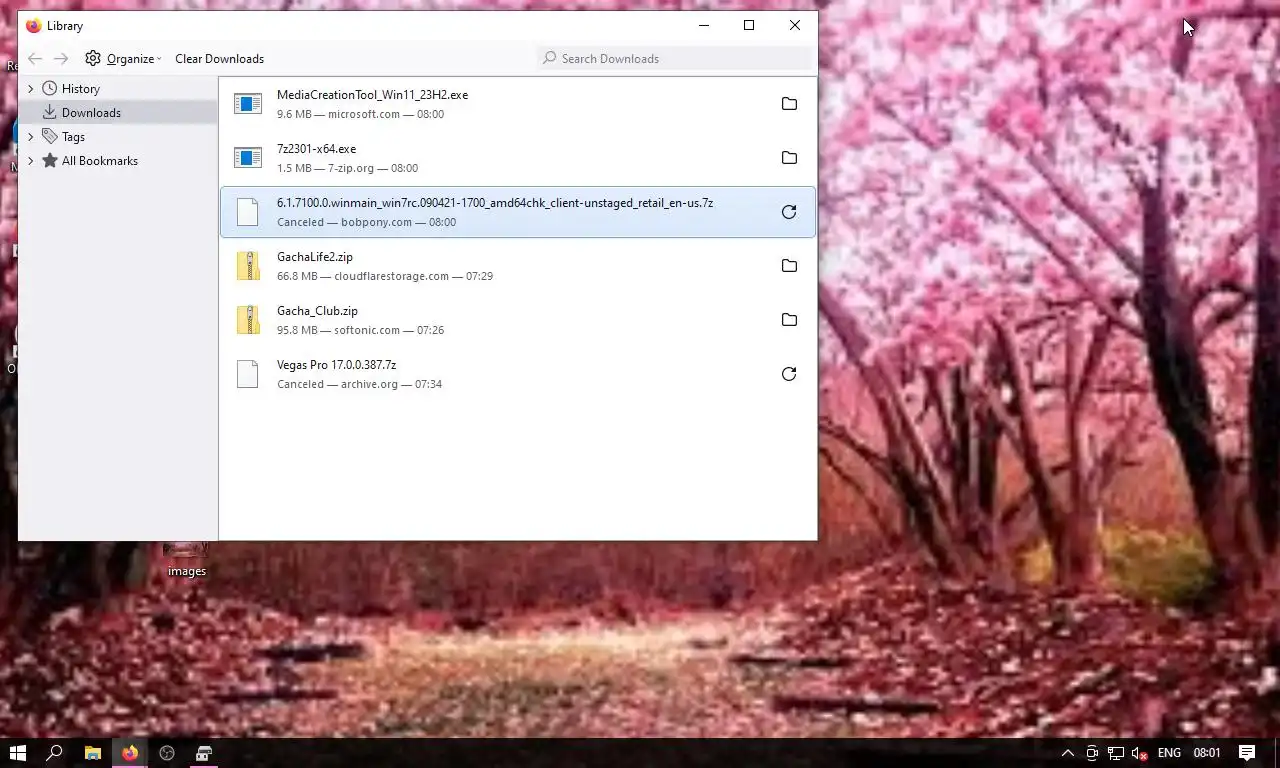Focus the Search Downloads field
This screenshot has width=1280, height=768.
[x=676, y=59]
